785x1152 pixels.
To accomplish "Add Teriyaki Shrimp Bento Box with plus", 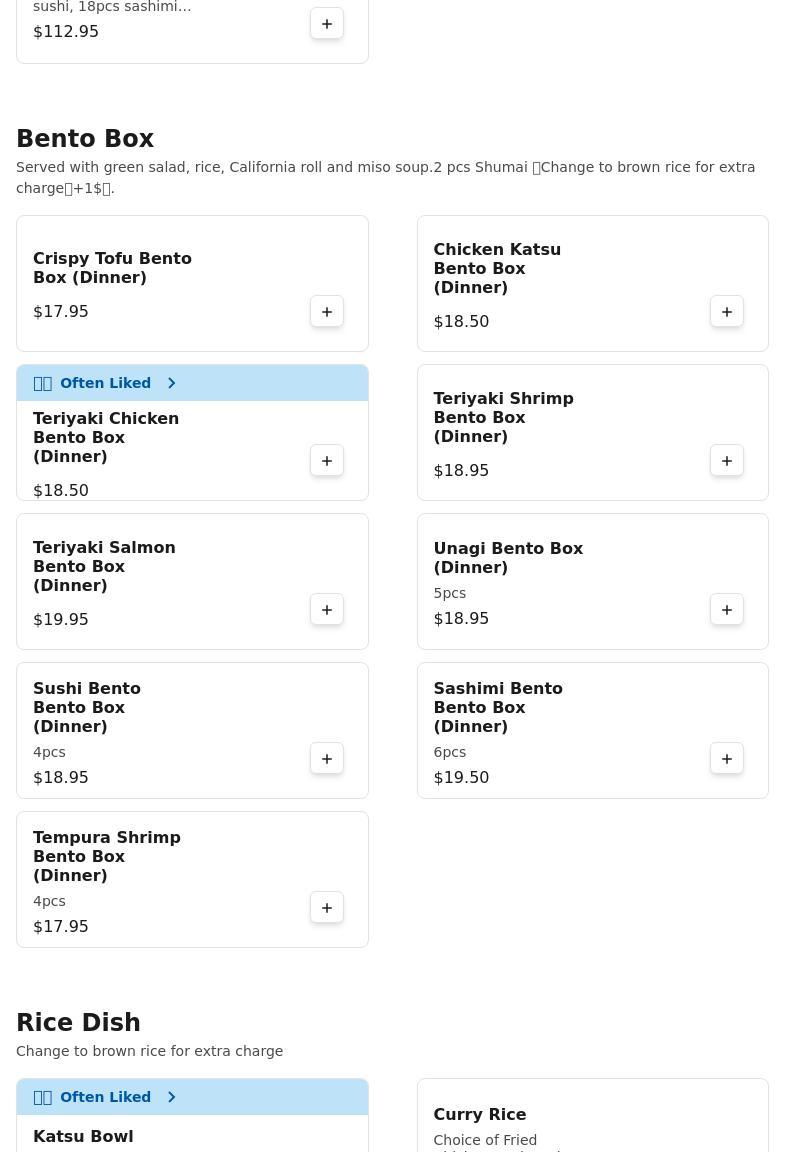I will click(x=727, y=461).
